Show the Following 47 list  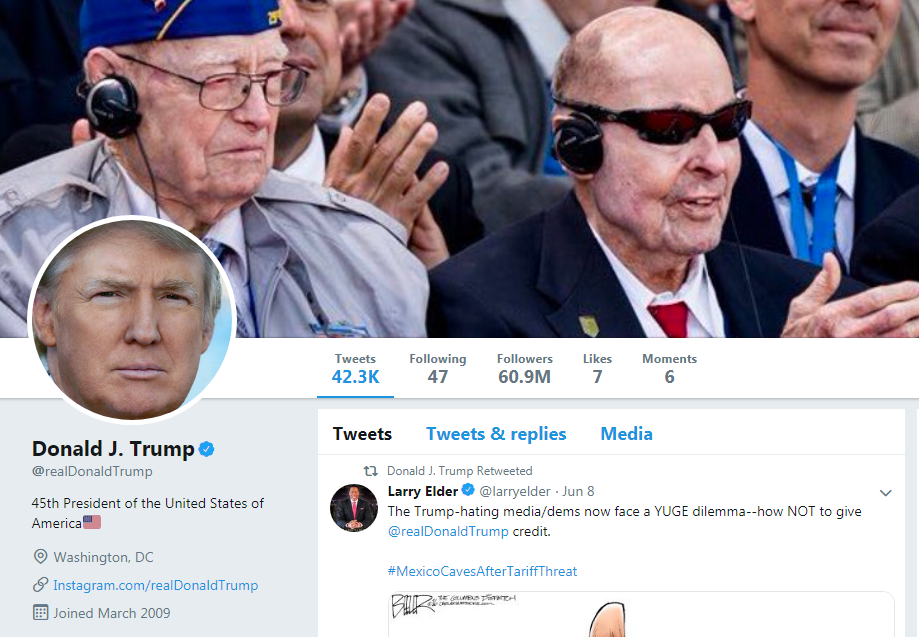coord(437,368)
